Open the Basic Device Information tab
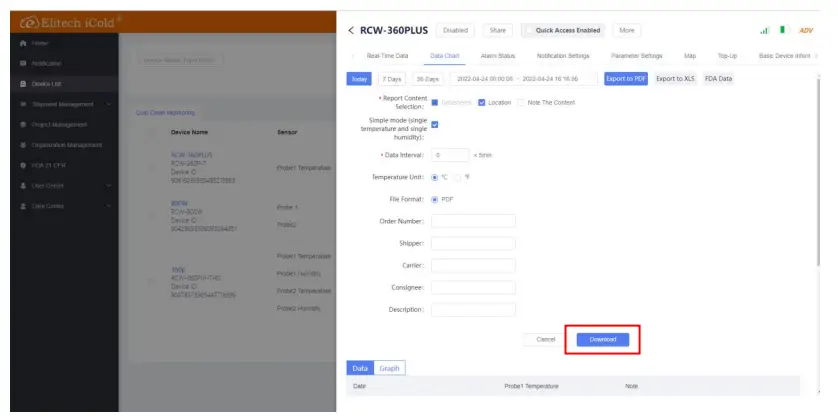This screenshot has width=838, height=416. coord(784,56)
